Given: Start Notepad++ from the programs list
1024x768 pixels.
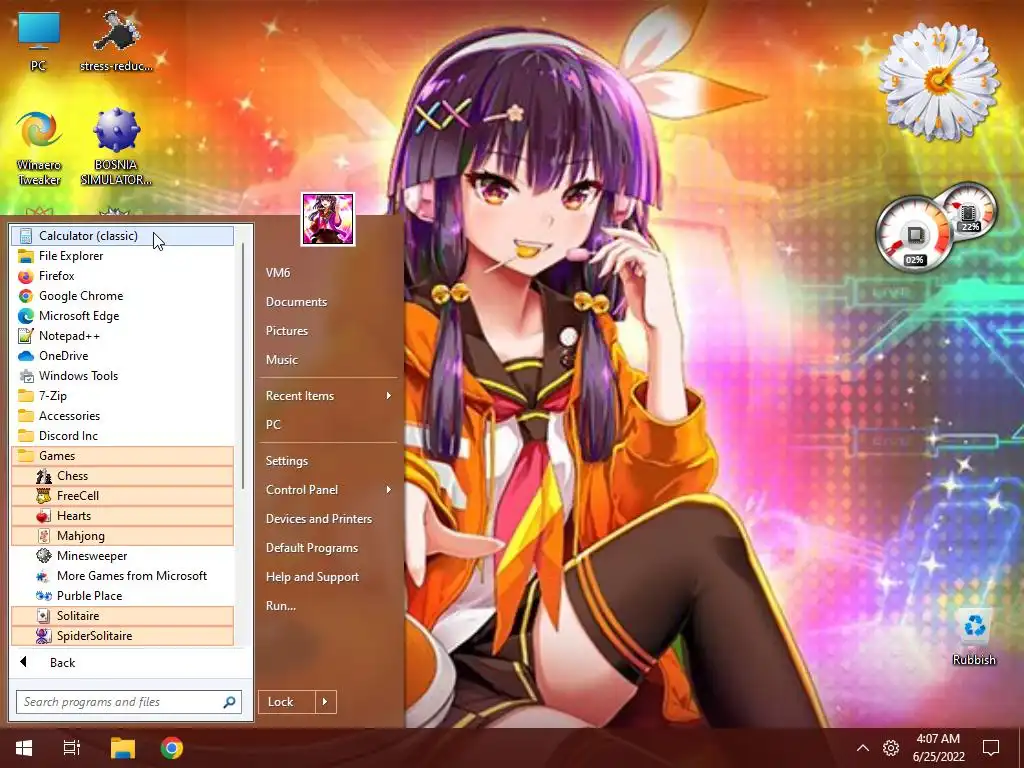Looking at the screenshot, I should (122, 336).
